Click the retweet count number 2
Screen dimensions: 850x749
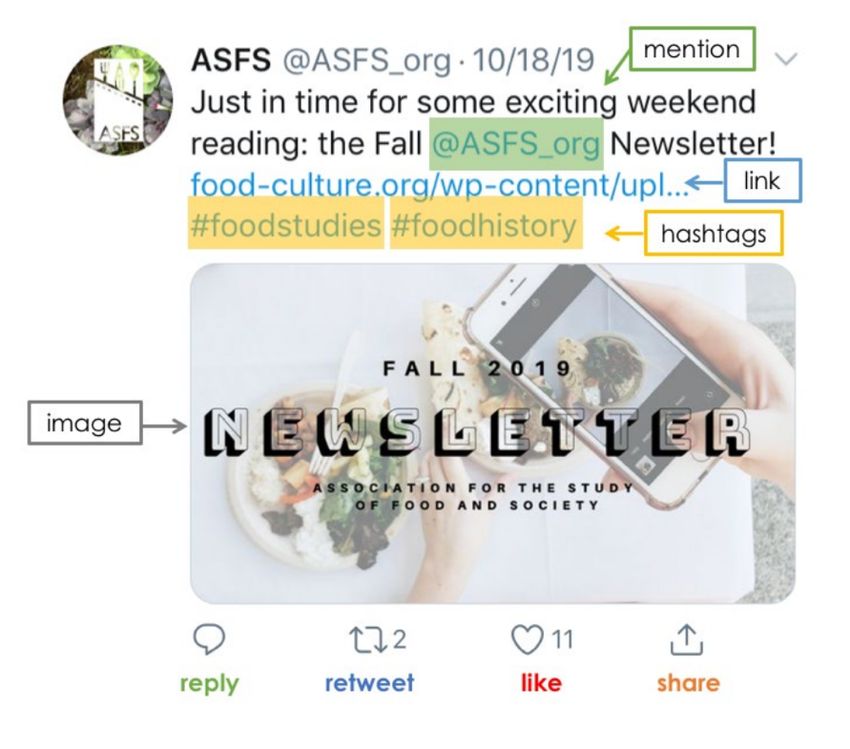(x=399, y=640)
